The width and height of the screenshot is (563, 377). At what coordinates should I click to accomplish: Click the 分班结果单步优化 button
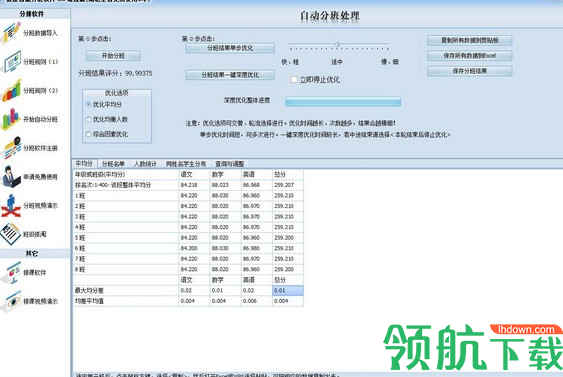tap(230, 48)
